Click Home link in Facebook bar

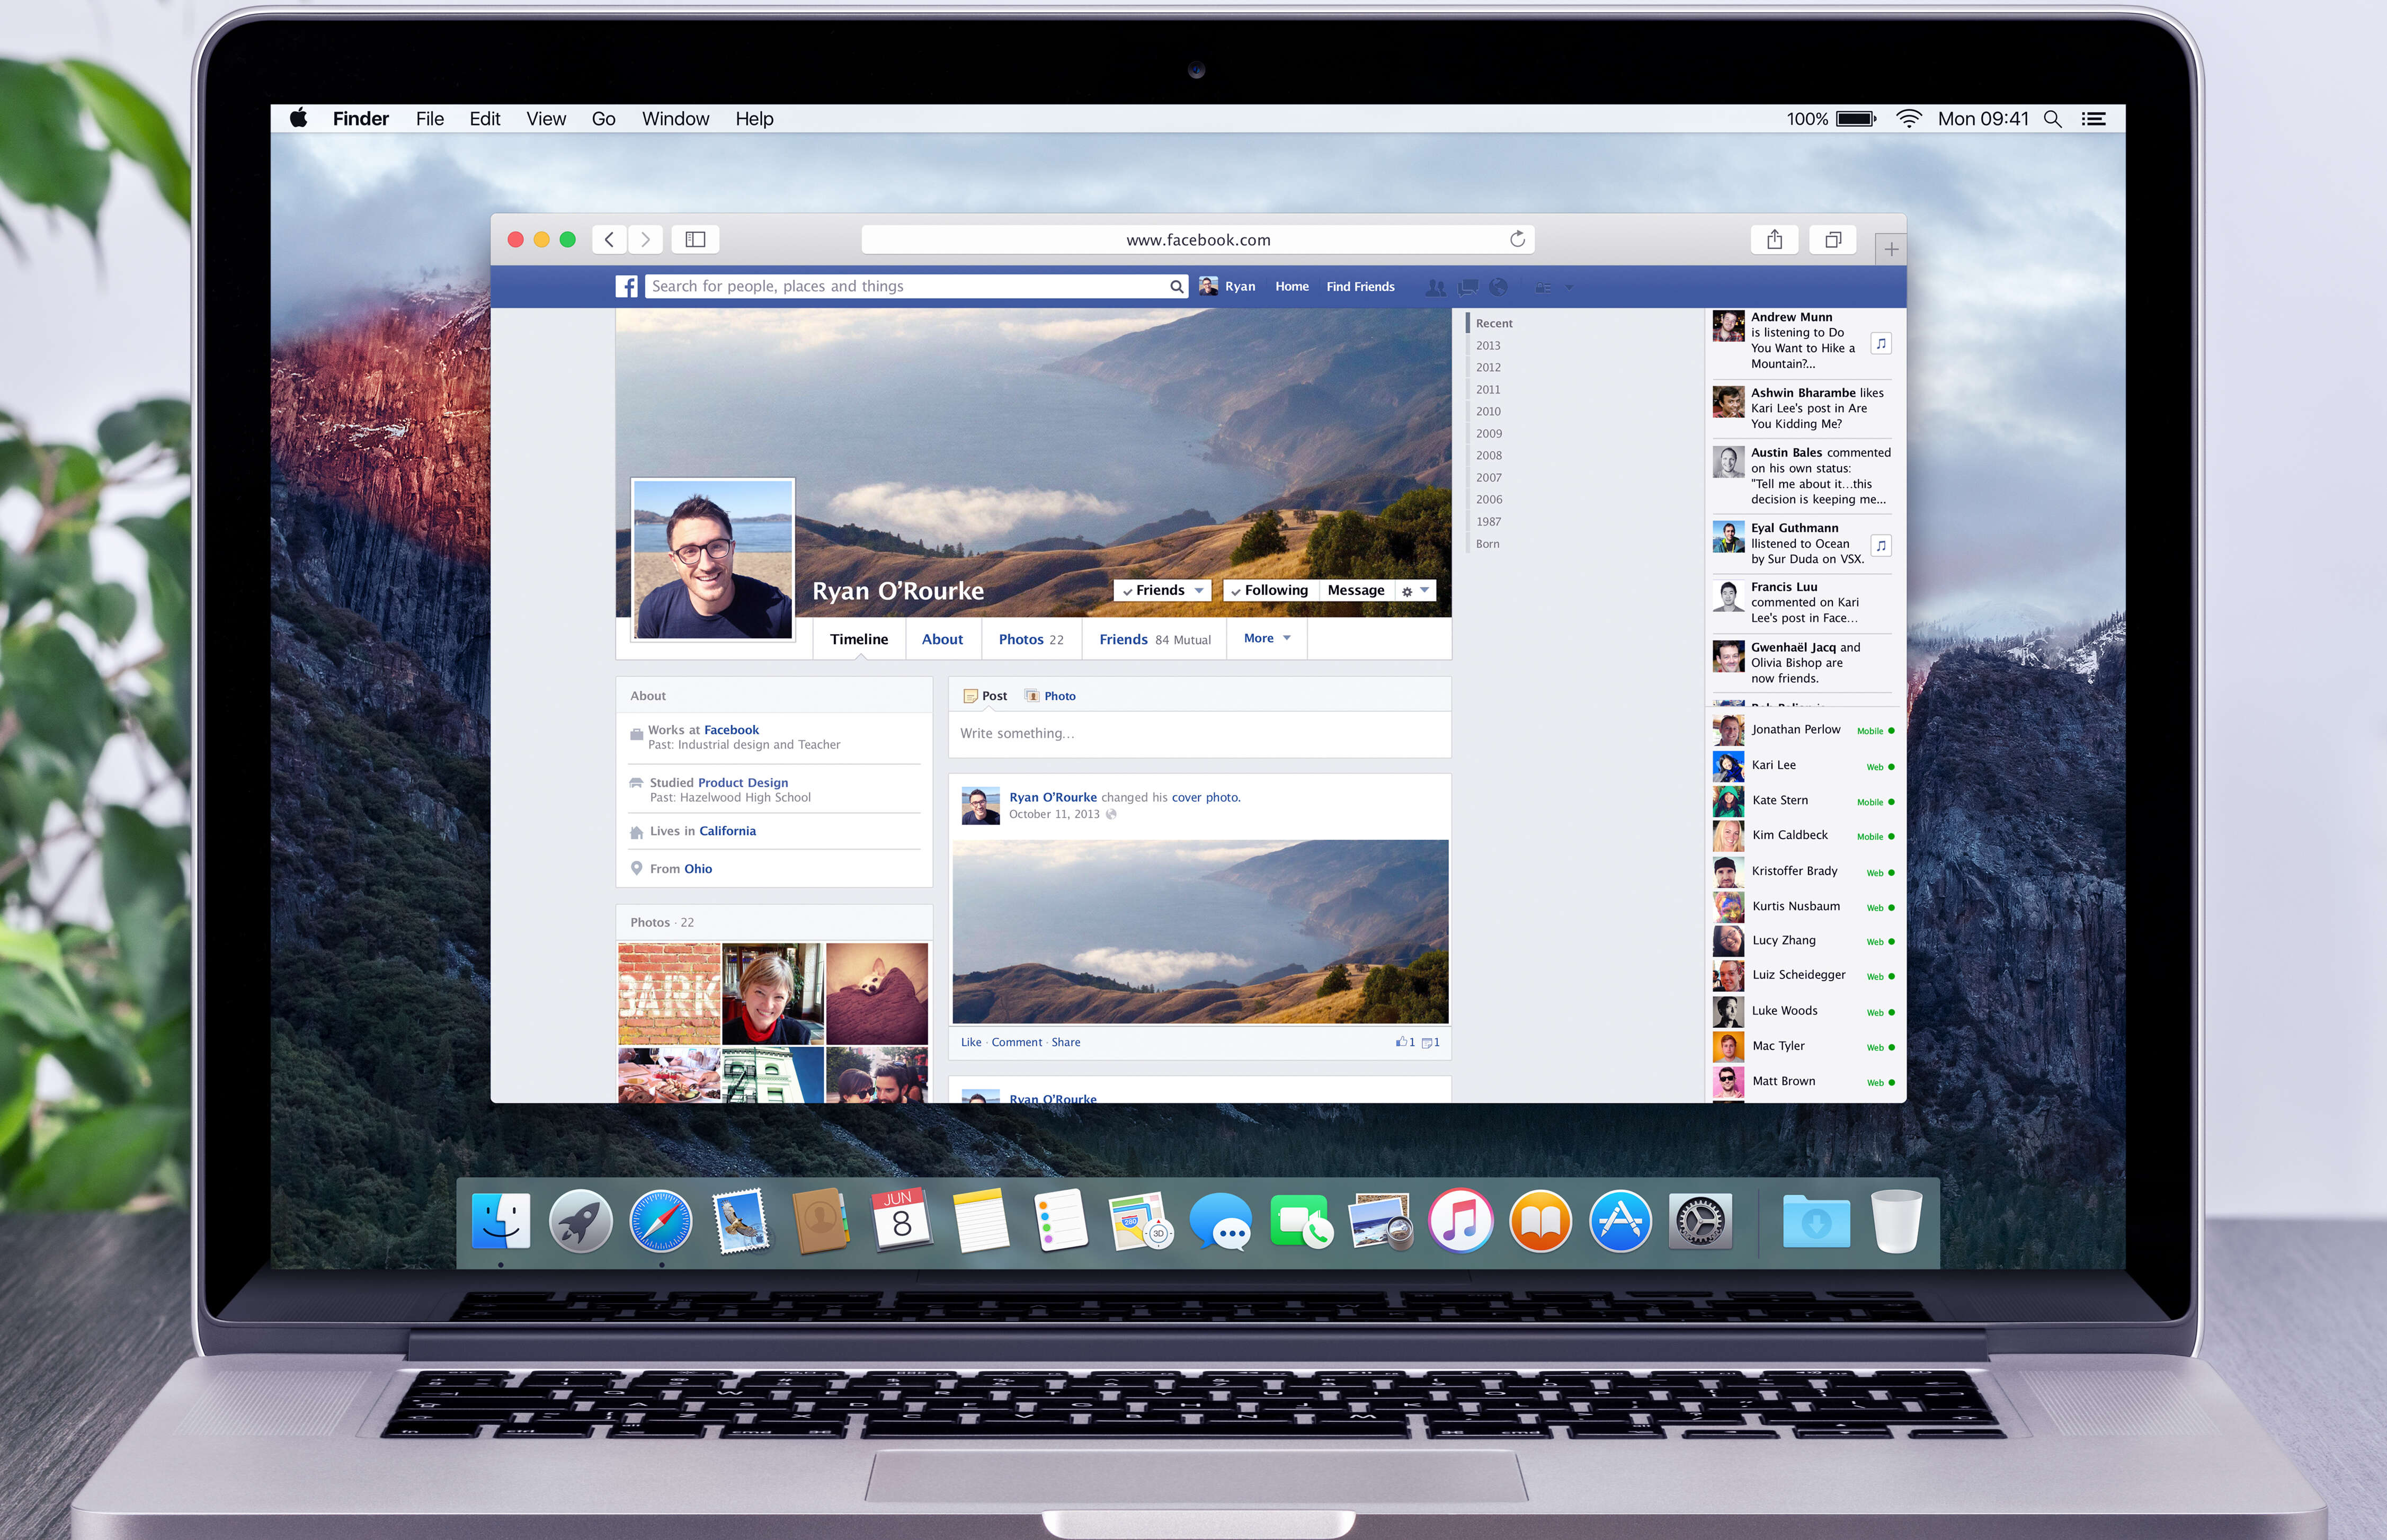click(1292, 286)
